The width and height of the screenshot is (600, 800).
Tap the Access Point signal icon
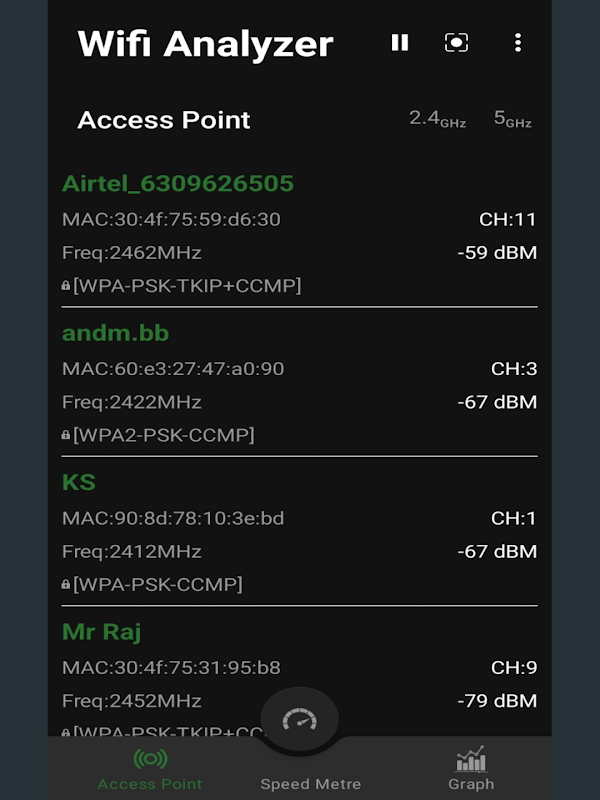tap(150, 758)
